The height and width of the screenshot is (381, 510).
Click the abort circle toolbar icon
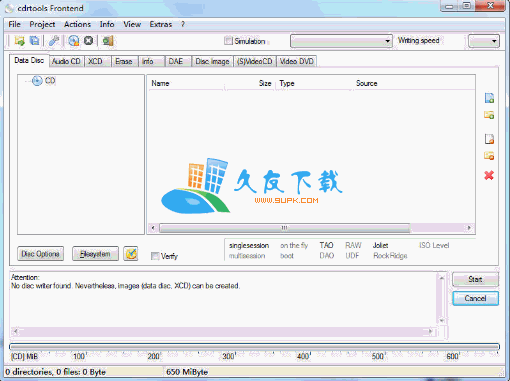[88, 41]
